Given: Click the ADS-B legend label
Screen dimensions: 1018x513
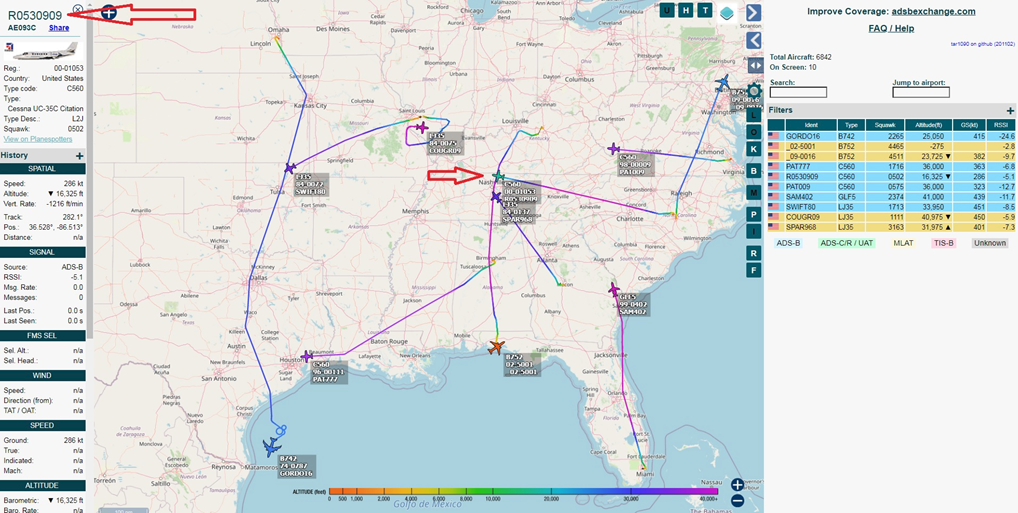Looking at the screenshot, I should click(x=790, y=243).
